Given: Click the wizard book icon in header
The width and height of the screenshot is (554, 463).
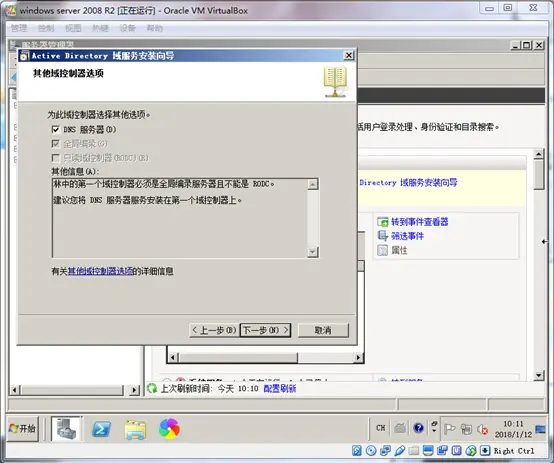Looking at the screenshot, I should click(335, 82).
